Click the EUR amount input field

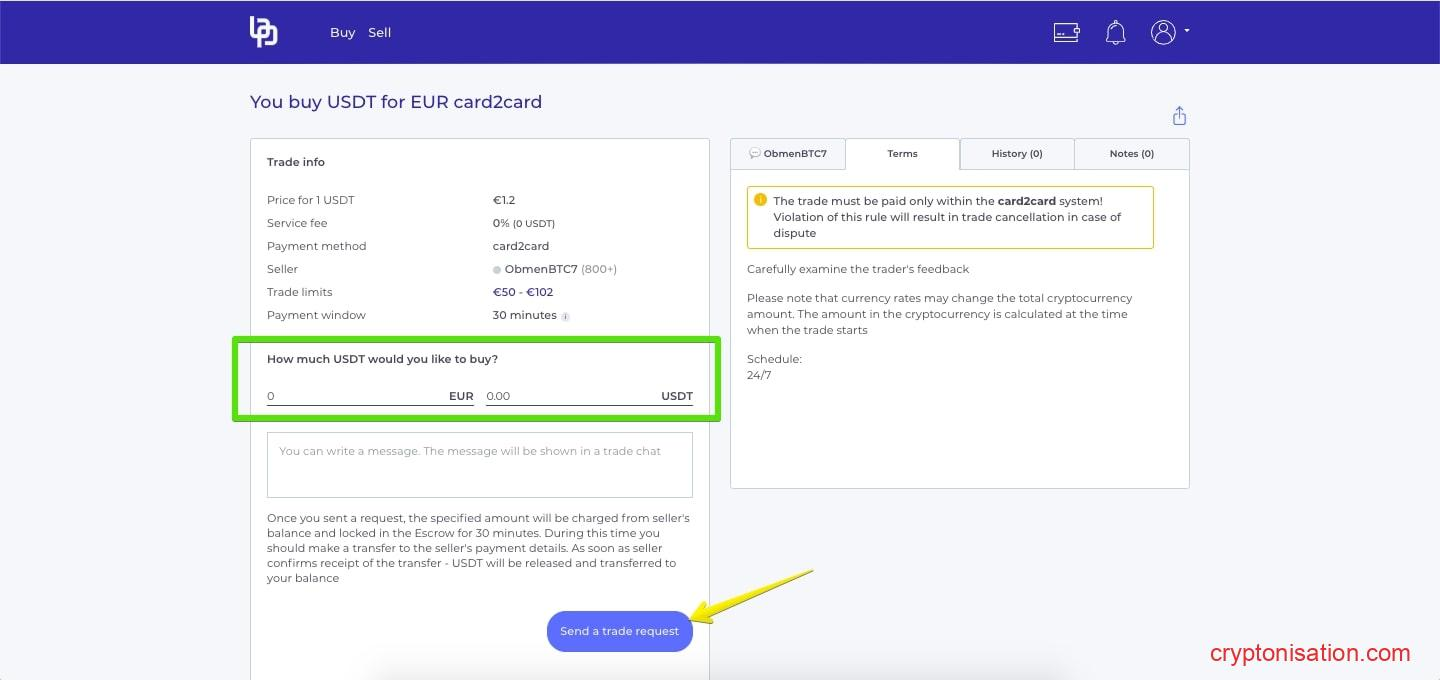(x=355, y=396)
